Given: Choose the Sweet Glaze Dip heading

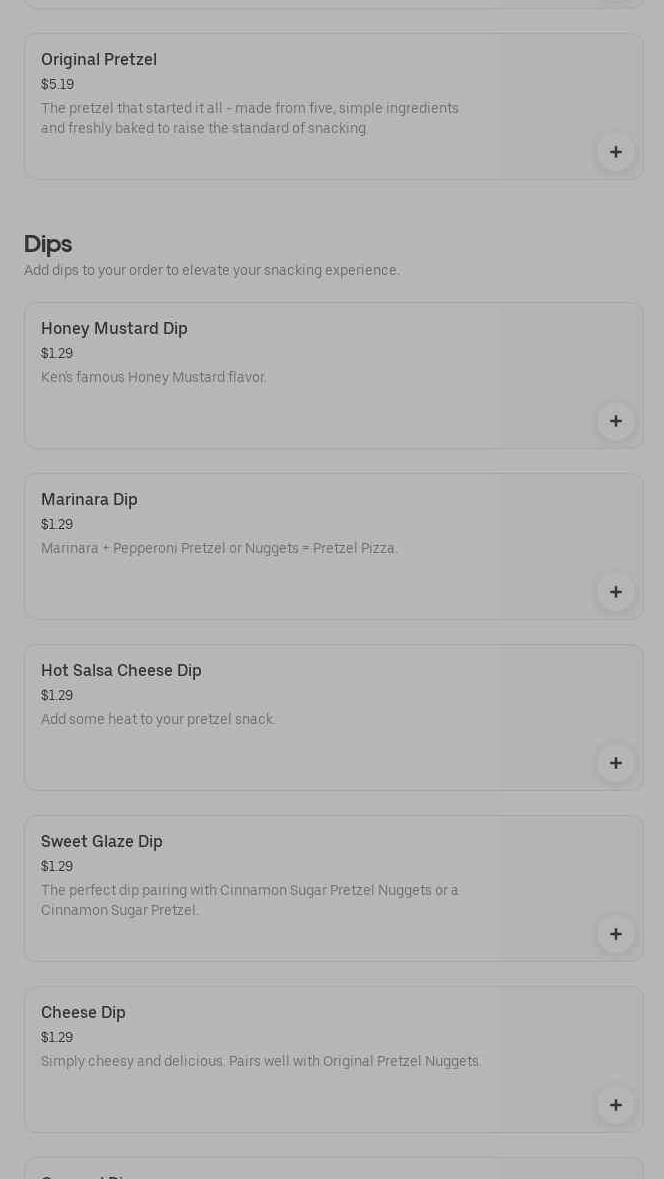Looking at the screenshot, I should coord(101,842).
